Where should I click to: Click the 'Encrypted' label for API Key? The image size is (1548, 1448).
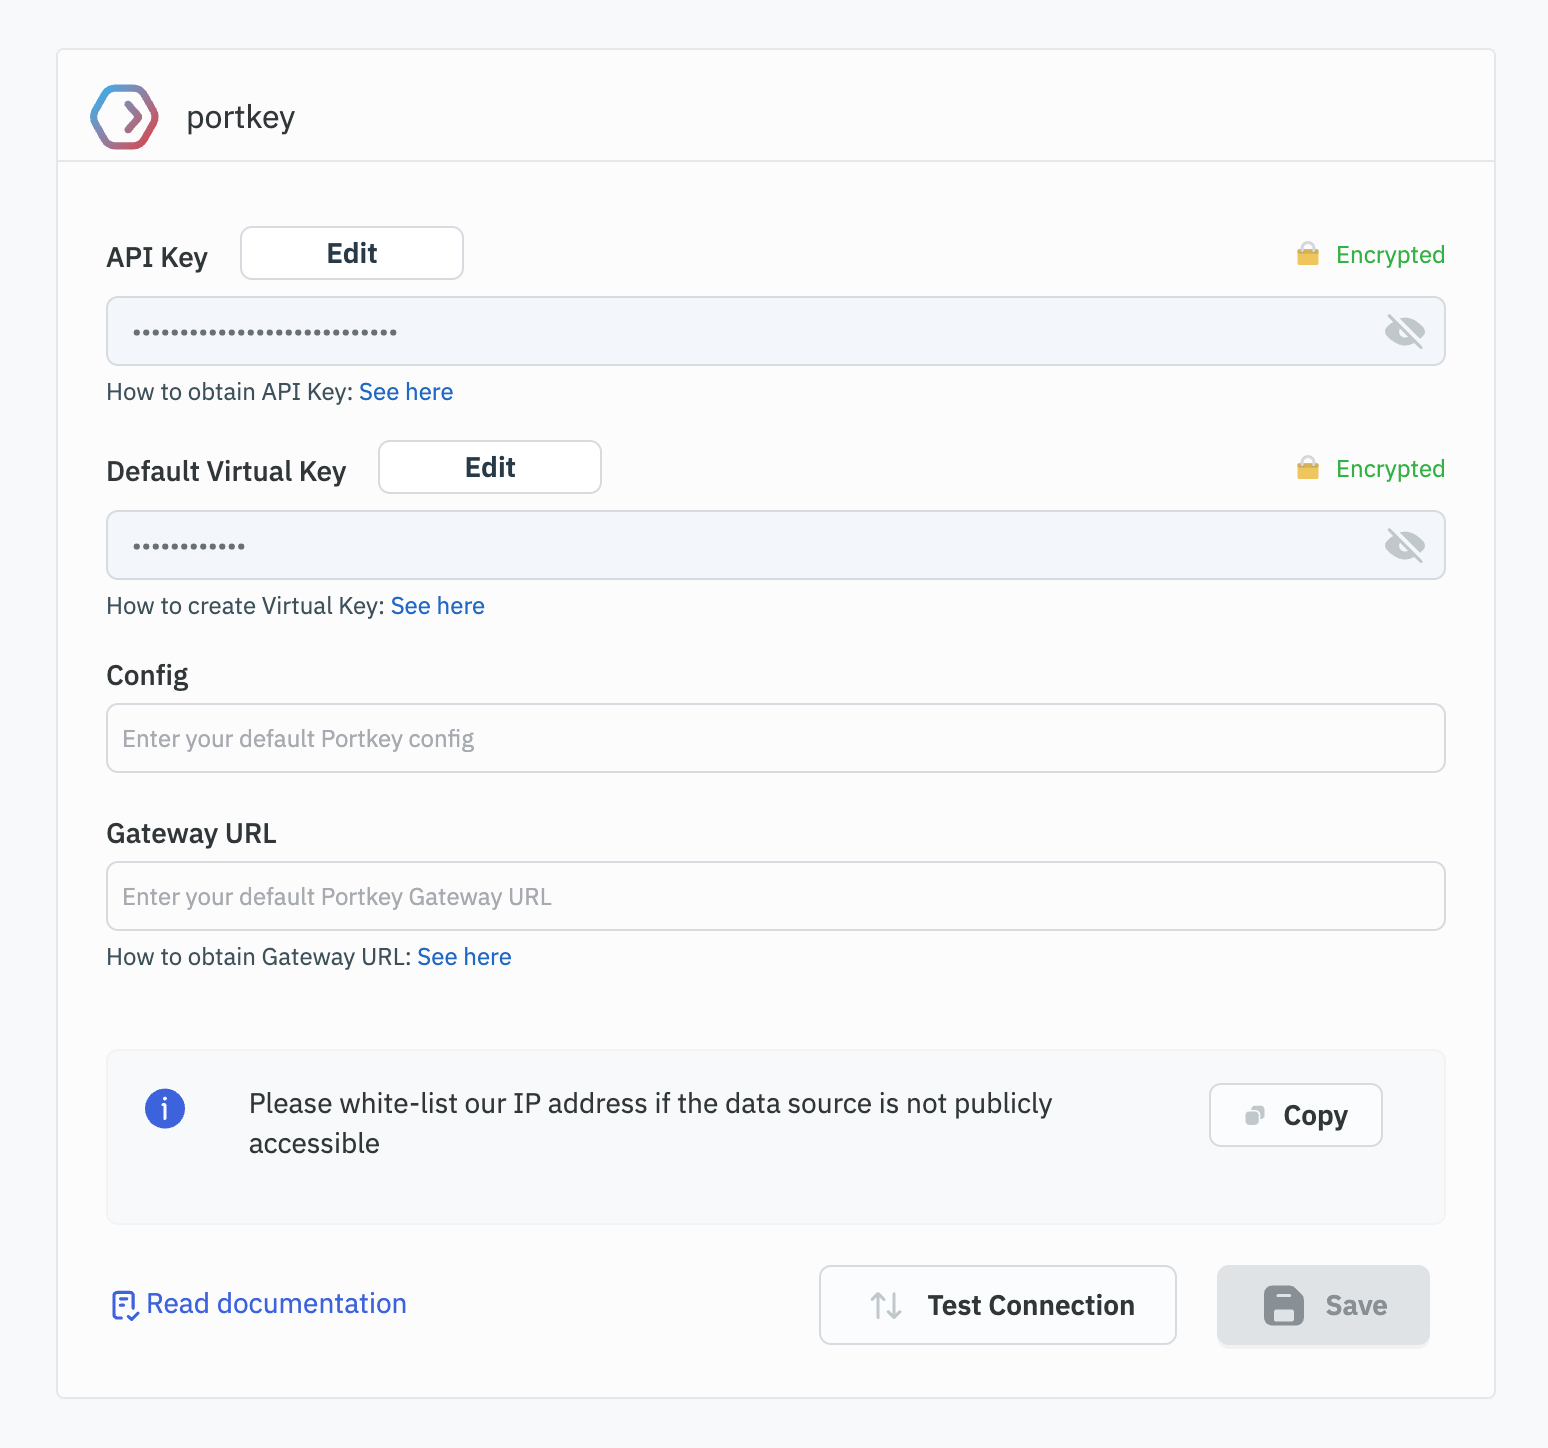(x=1390, y=255)
